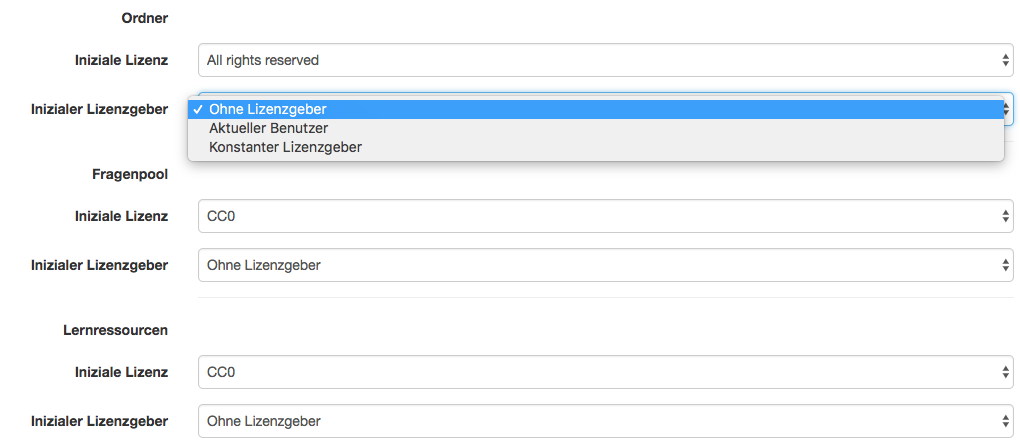1020x448 pixels.
Task: Click the 'Fragenpool' section heading
Action: click(129, 173)
